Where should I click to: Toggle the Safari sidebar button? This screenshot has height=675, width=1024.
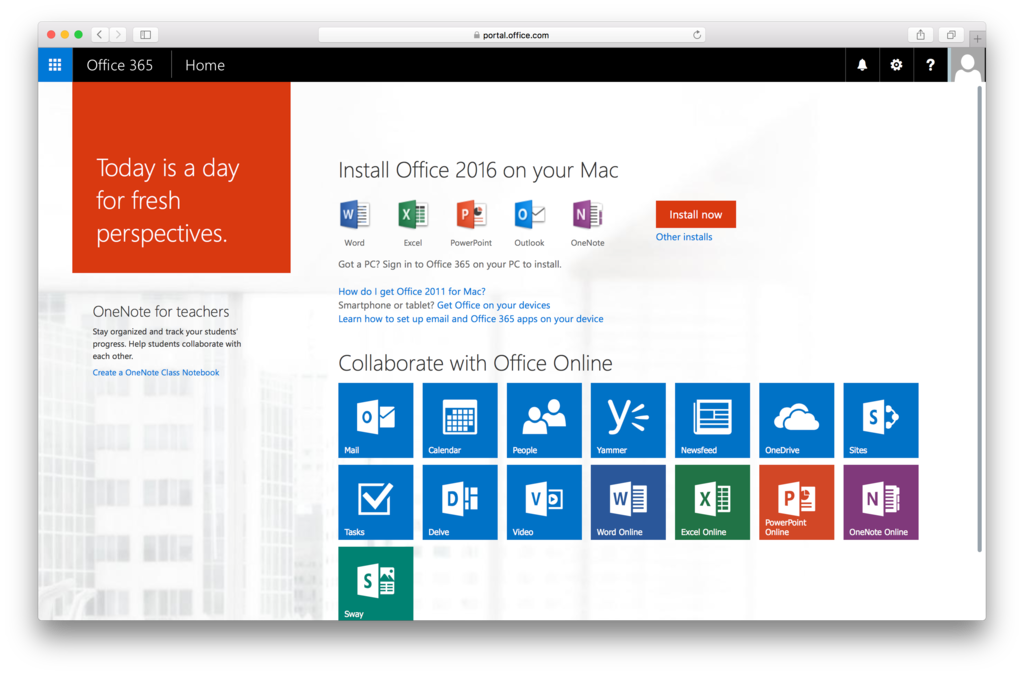click(145, 35)
